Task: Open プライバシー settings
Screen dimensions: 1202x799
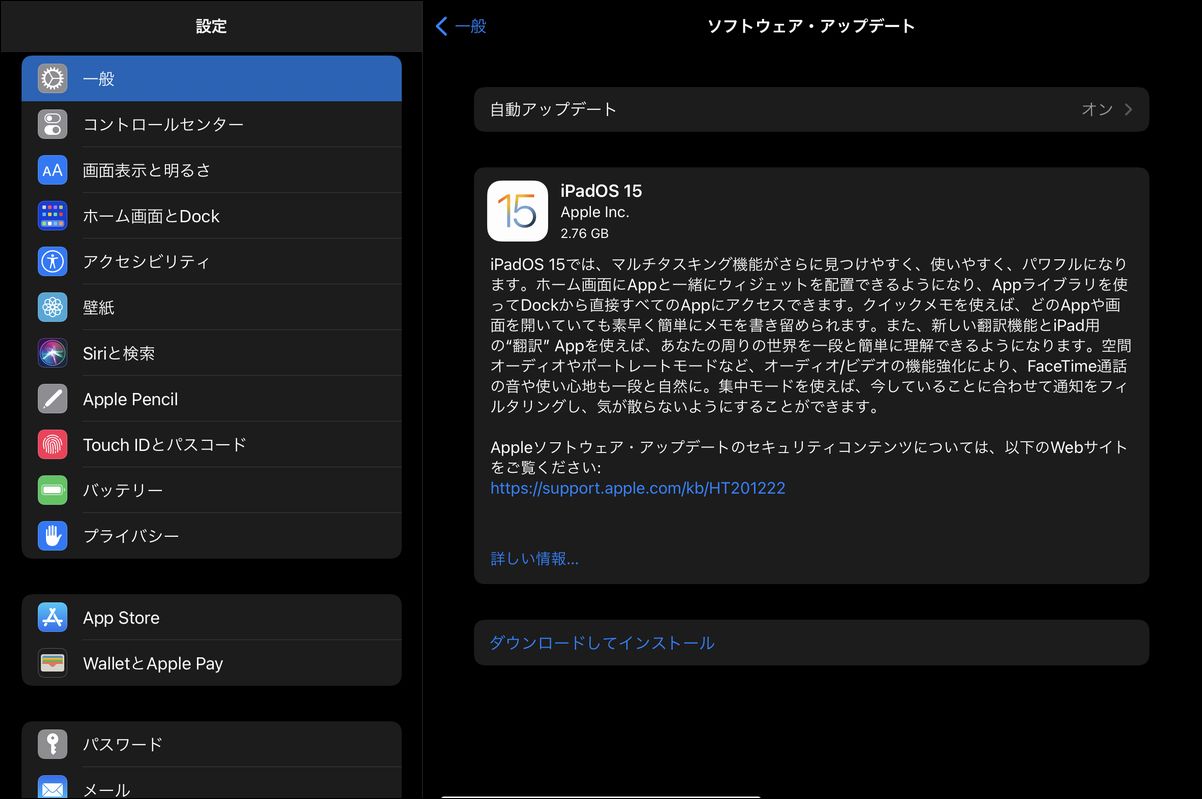Action: coord(212,536)
